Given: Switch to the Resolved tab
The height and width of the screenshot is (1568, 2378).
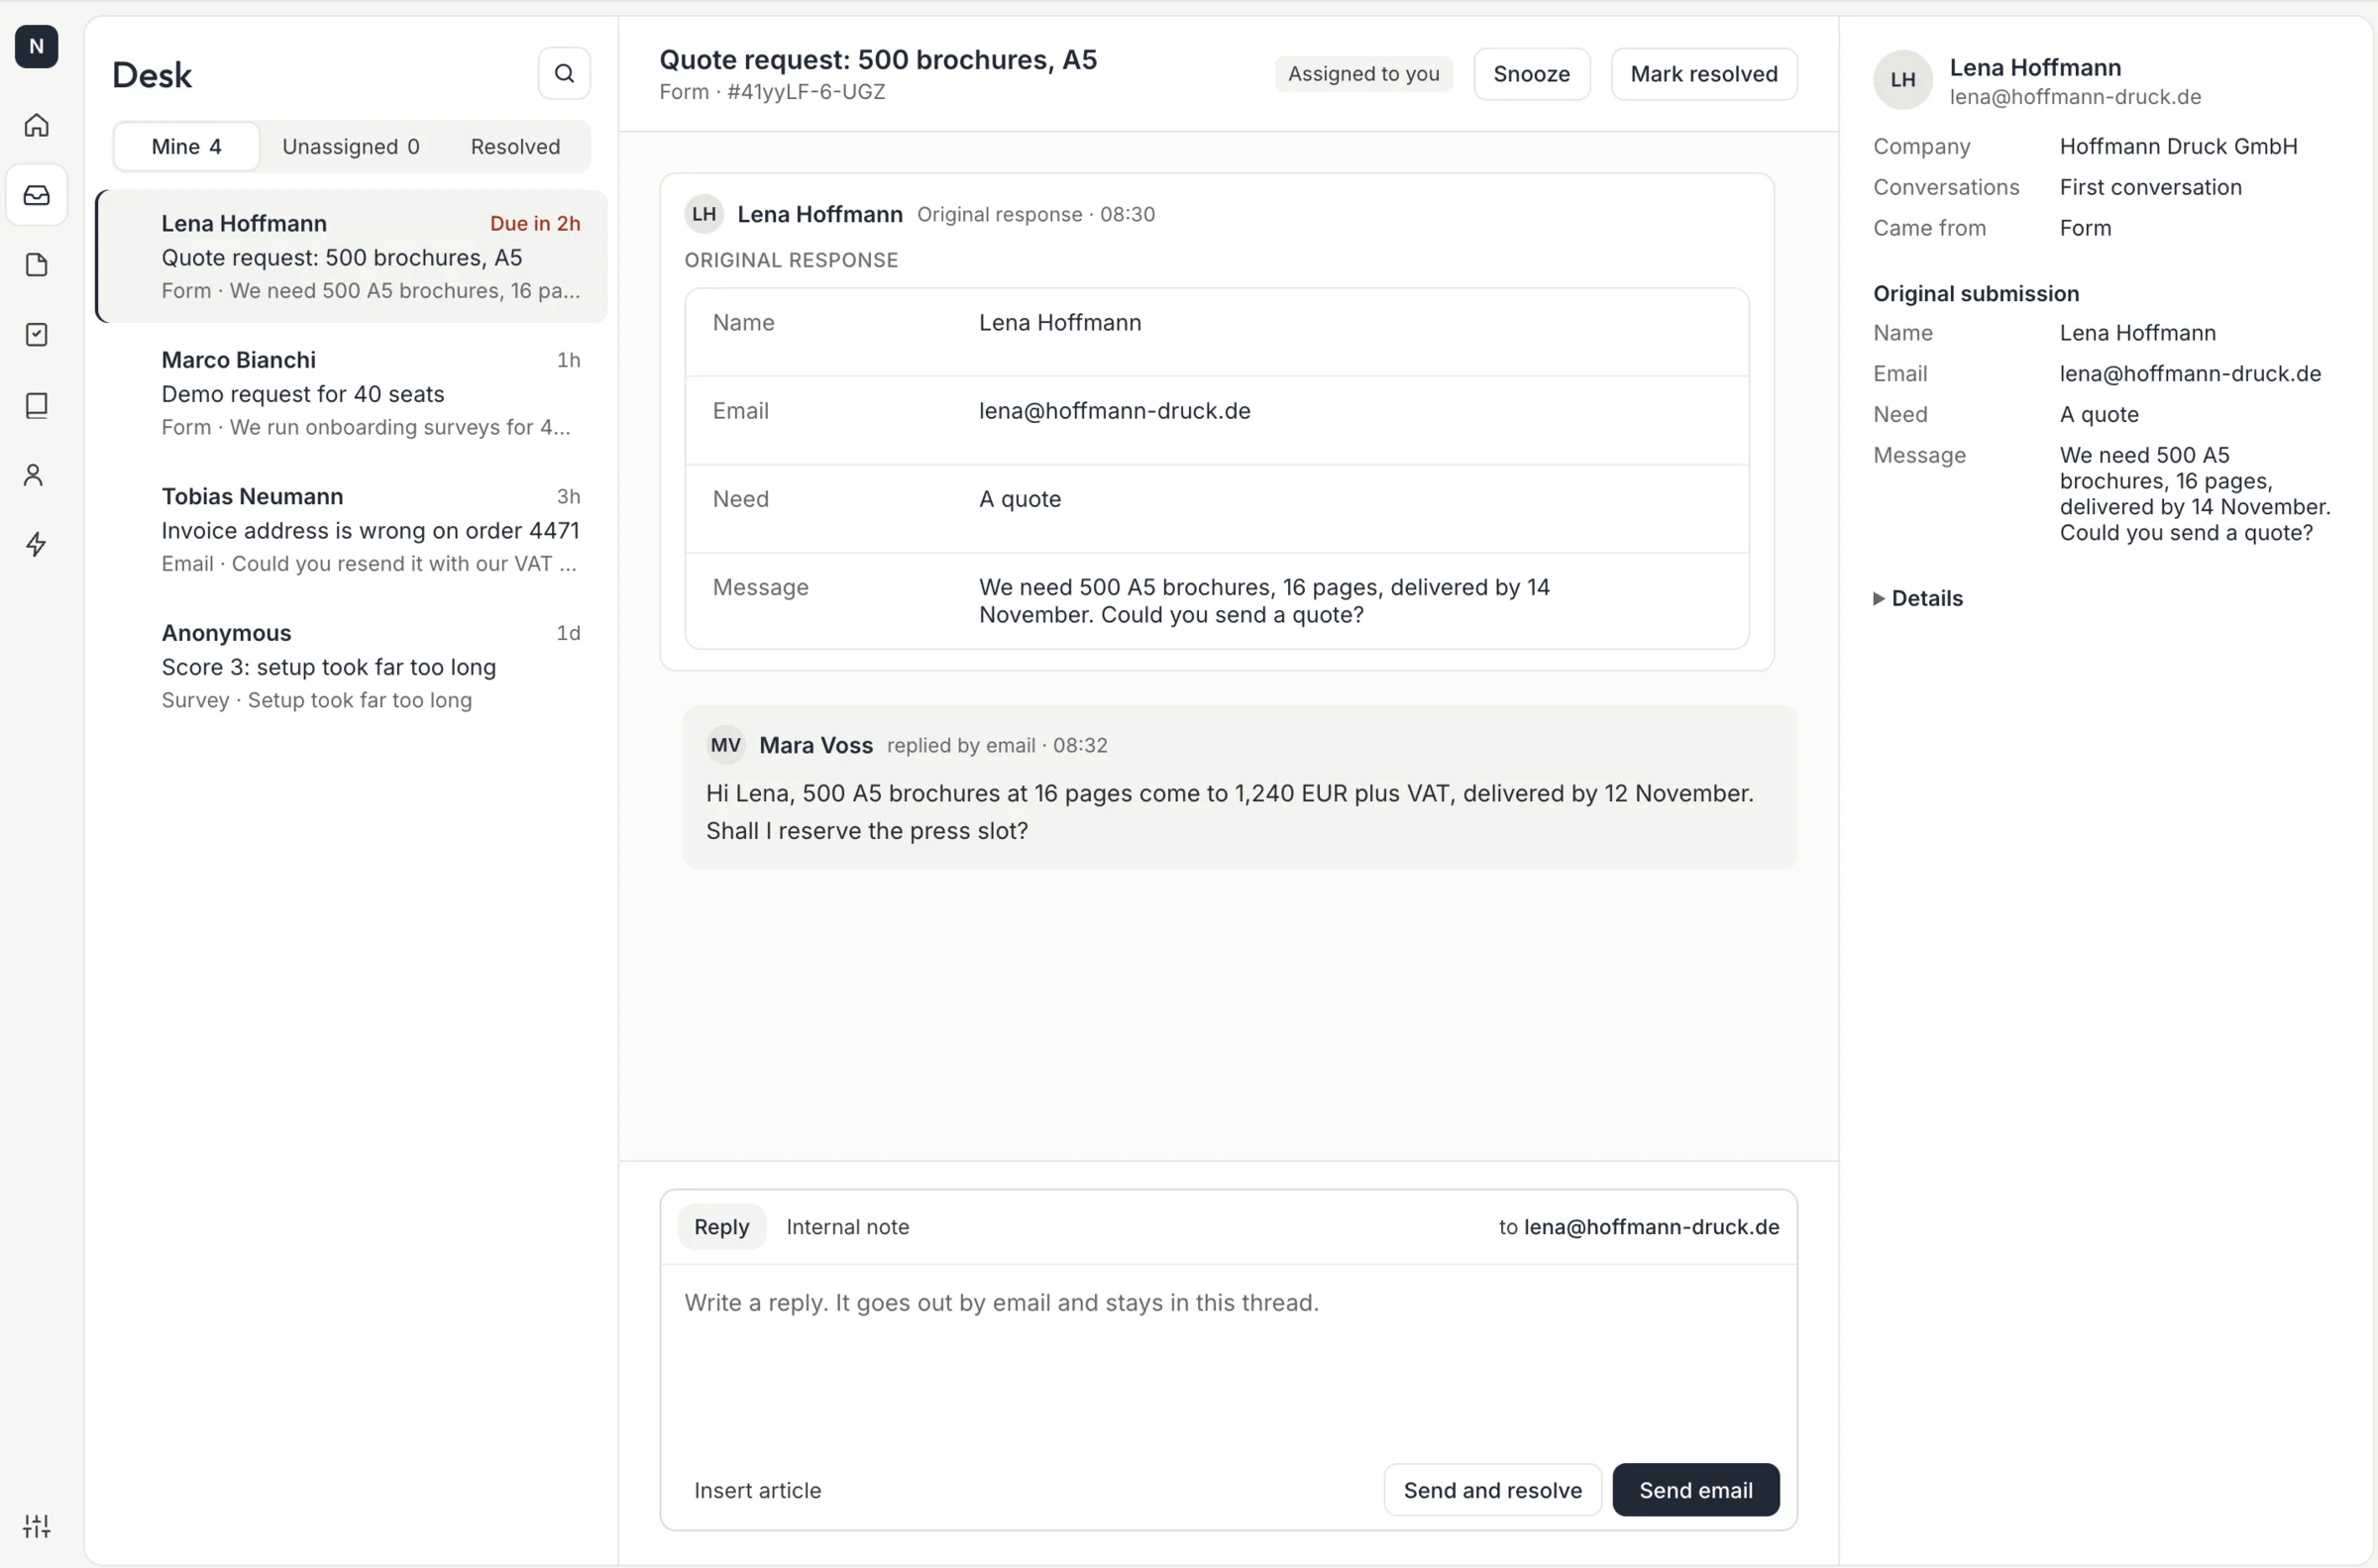Looking at the screenshot, I should tap(515, 146).
